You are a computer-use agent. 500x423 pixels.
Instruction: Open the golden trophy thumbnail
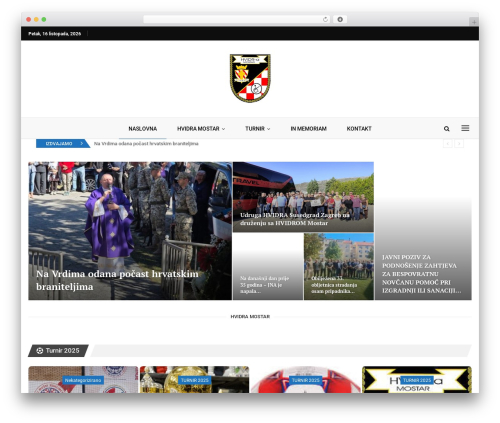194,380
